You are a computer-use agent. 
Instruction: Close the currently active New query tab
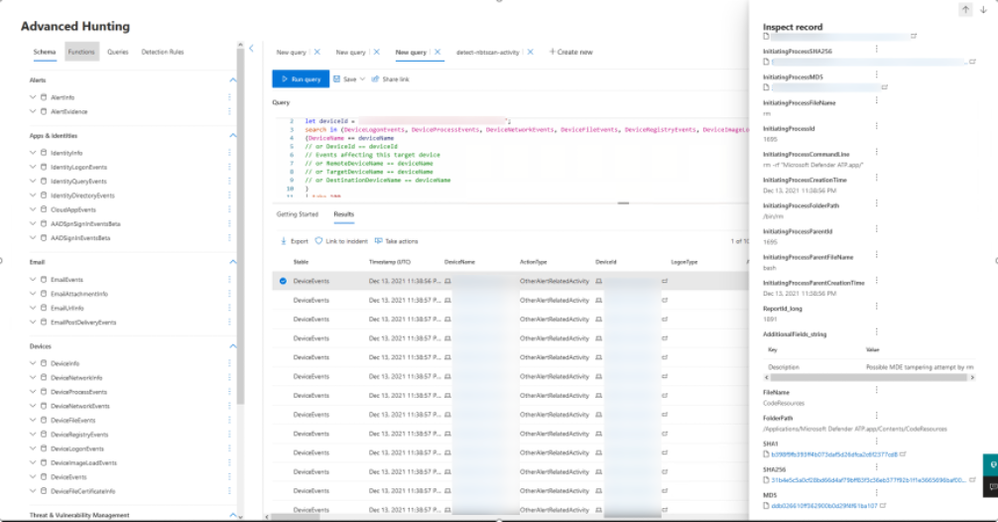pos(437,52)
